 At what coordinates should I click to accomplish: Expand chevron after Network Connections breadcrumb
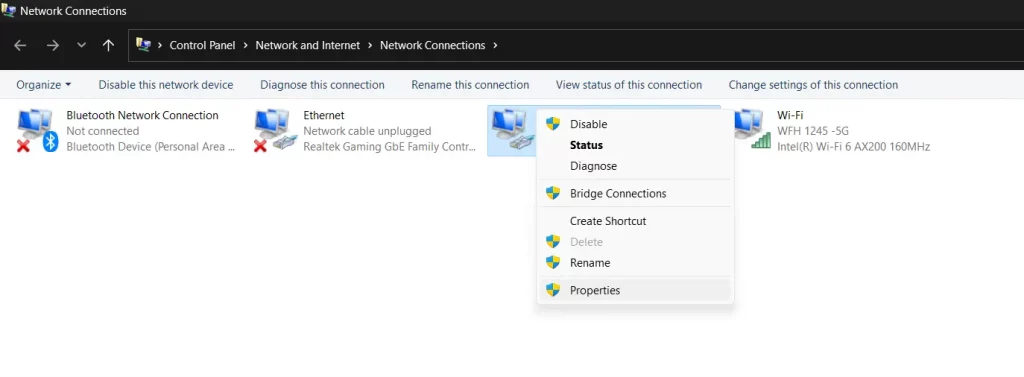point(495,45)
